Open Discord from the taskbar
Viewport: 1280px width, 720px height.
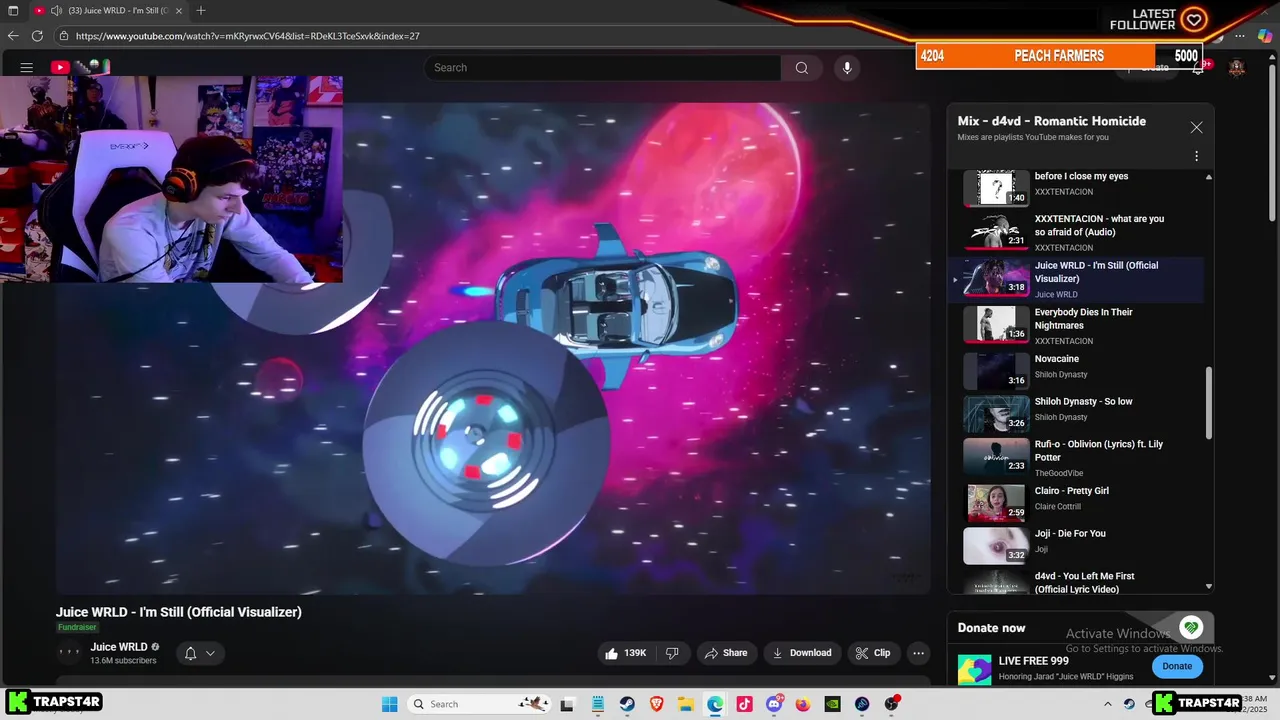[x=773, y=704]
